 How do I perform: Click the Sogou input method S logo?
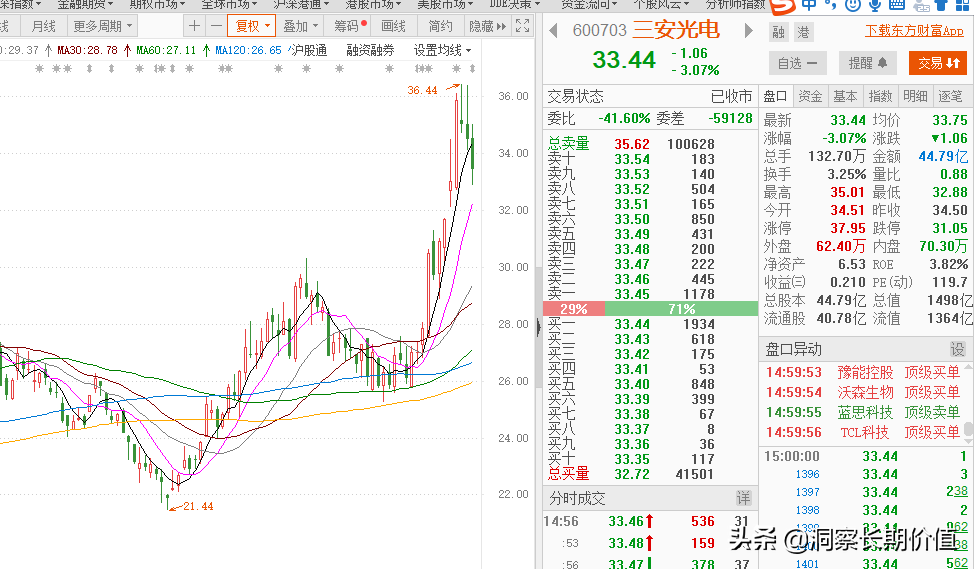pos(783,6)
